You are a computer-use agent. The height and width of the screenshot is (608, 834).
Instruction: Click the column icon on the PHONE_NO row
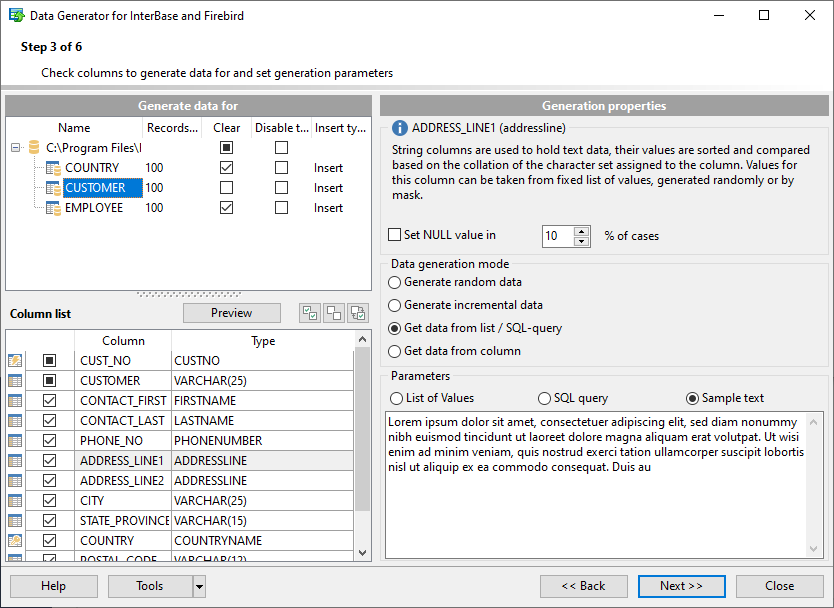click(x=15, y=441)
